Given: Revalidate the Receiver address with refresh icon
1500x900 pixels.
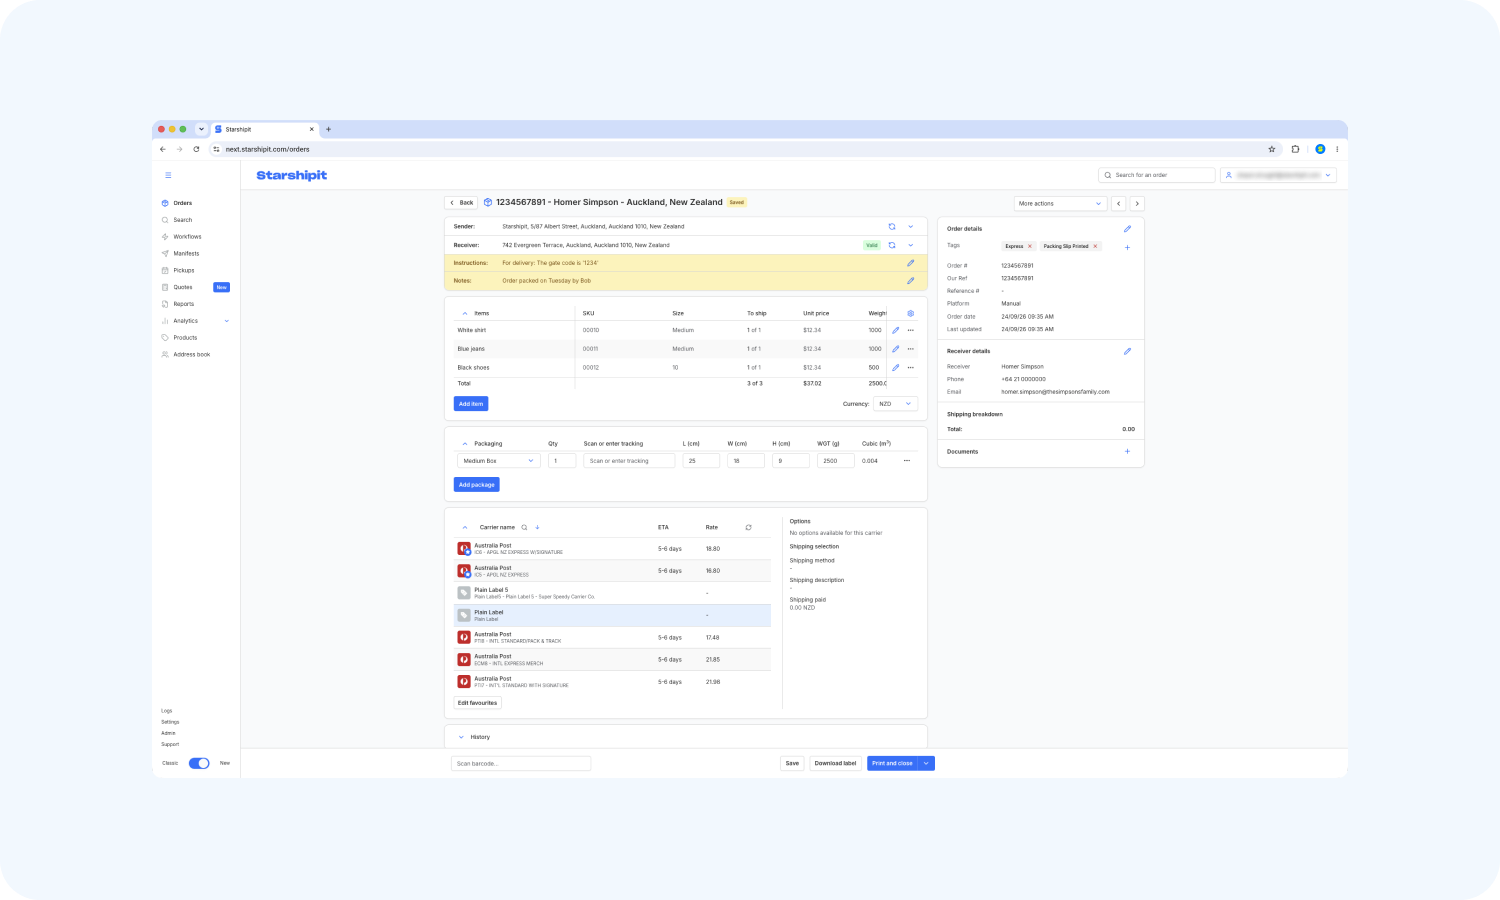Looking at the screenshot, I should coord(892,245).
